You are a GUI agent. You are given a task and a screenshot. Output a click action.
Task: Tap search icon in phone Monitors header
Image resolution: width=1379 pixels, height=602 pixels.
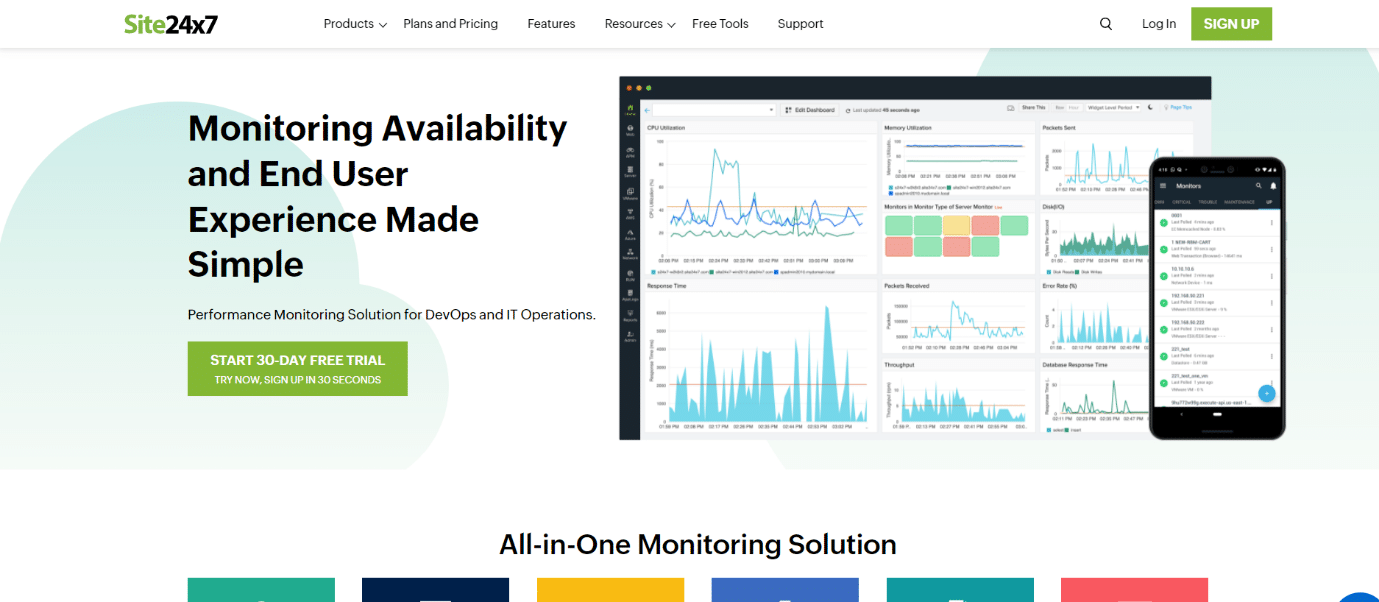pos(1259,186)
